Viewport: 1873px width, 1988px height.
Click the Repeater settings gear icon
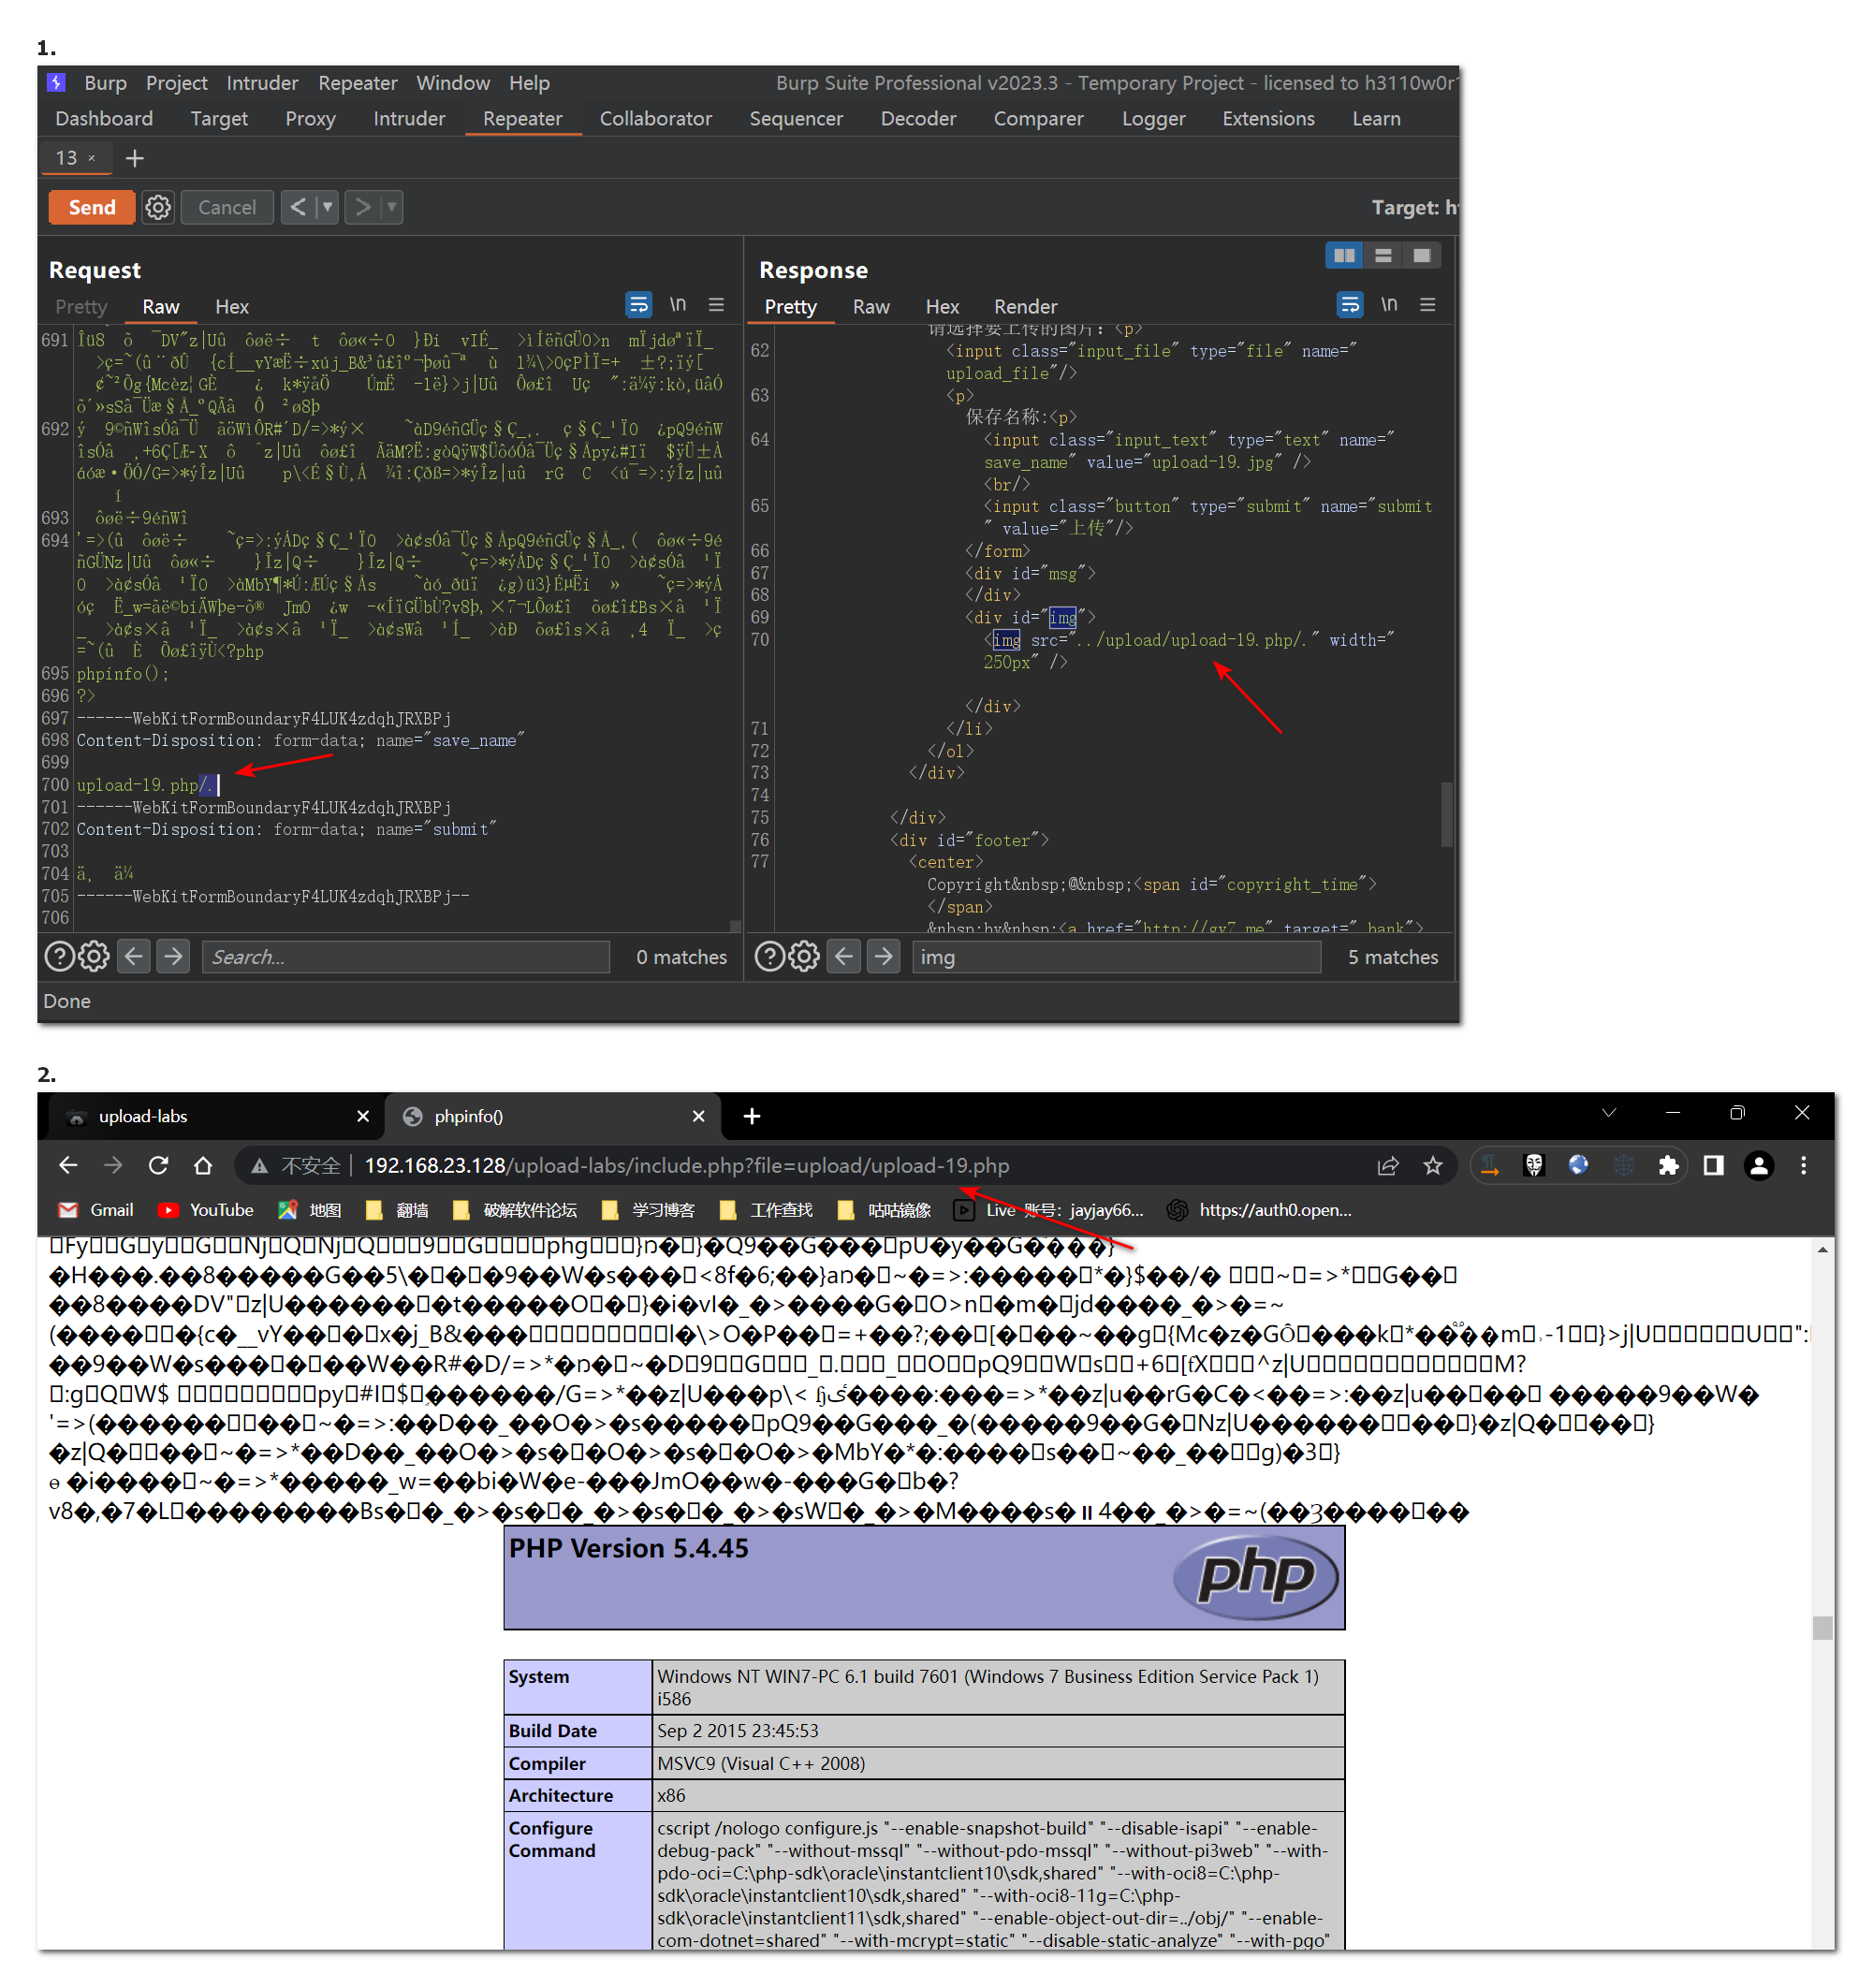158,207
